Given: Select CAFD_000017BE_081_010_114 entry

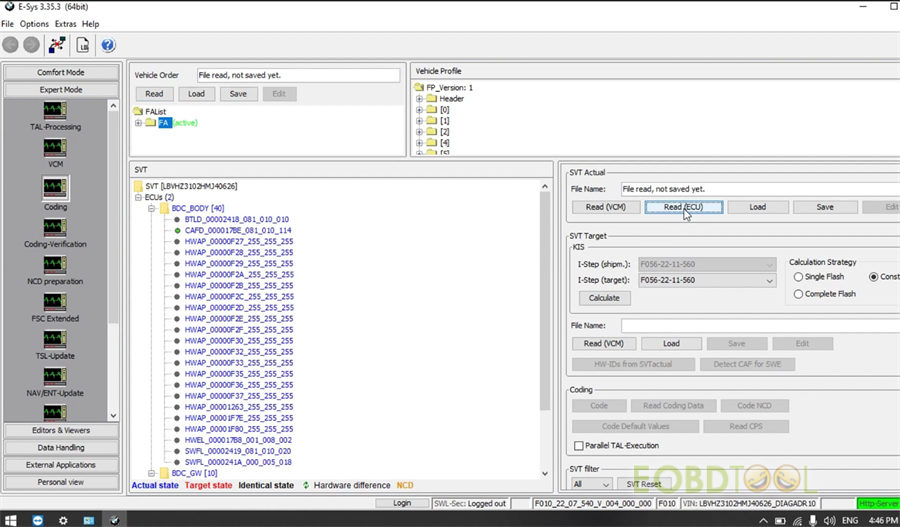Looking at the screenshot, I should pyautogui.click(x=238, y=230).
